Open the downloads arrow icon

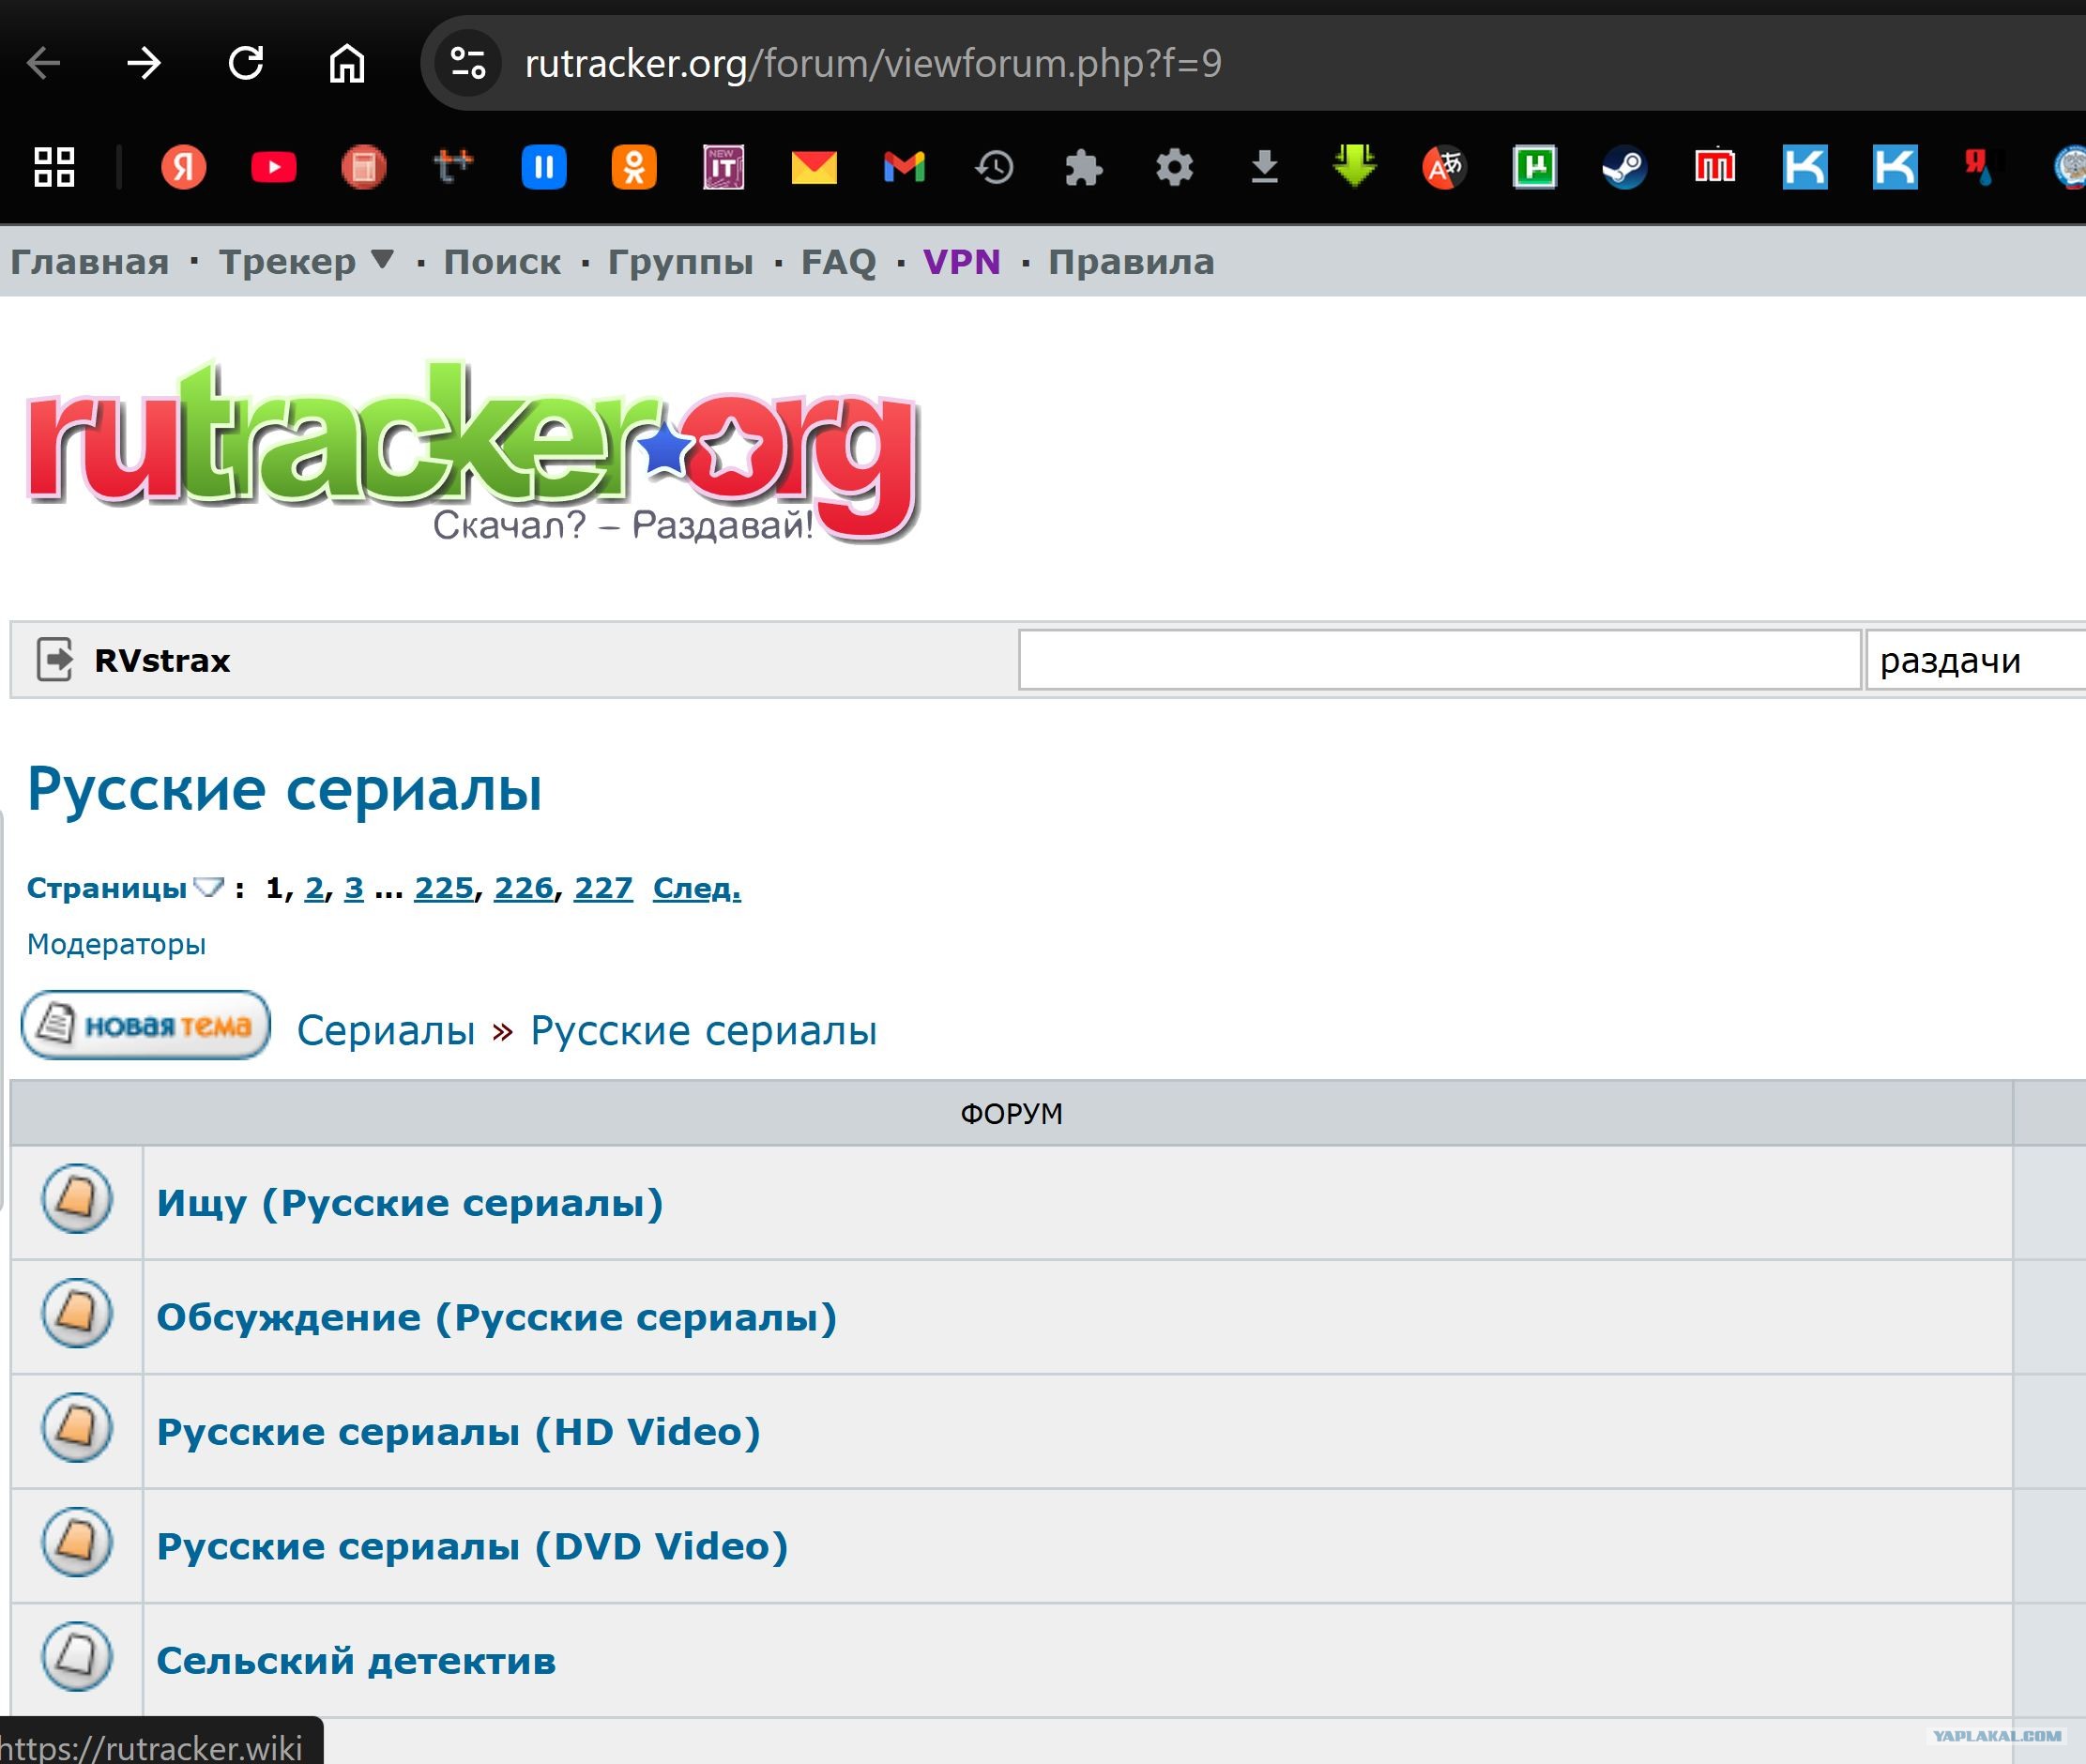coord(1265,167)
